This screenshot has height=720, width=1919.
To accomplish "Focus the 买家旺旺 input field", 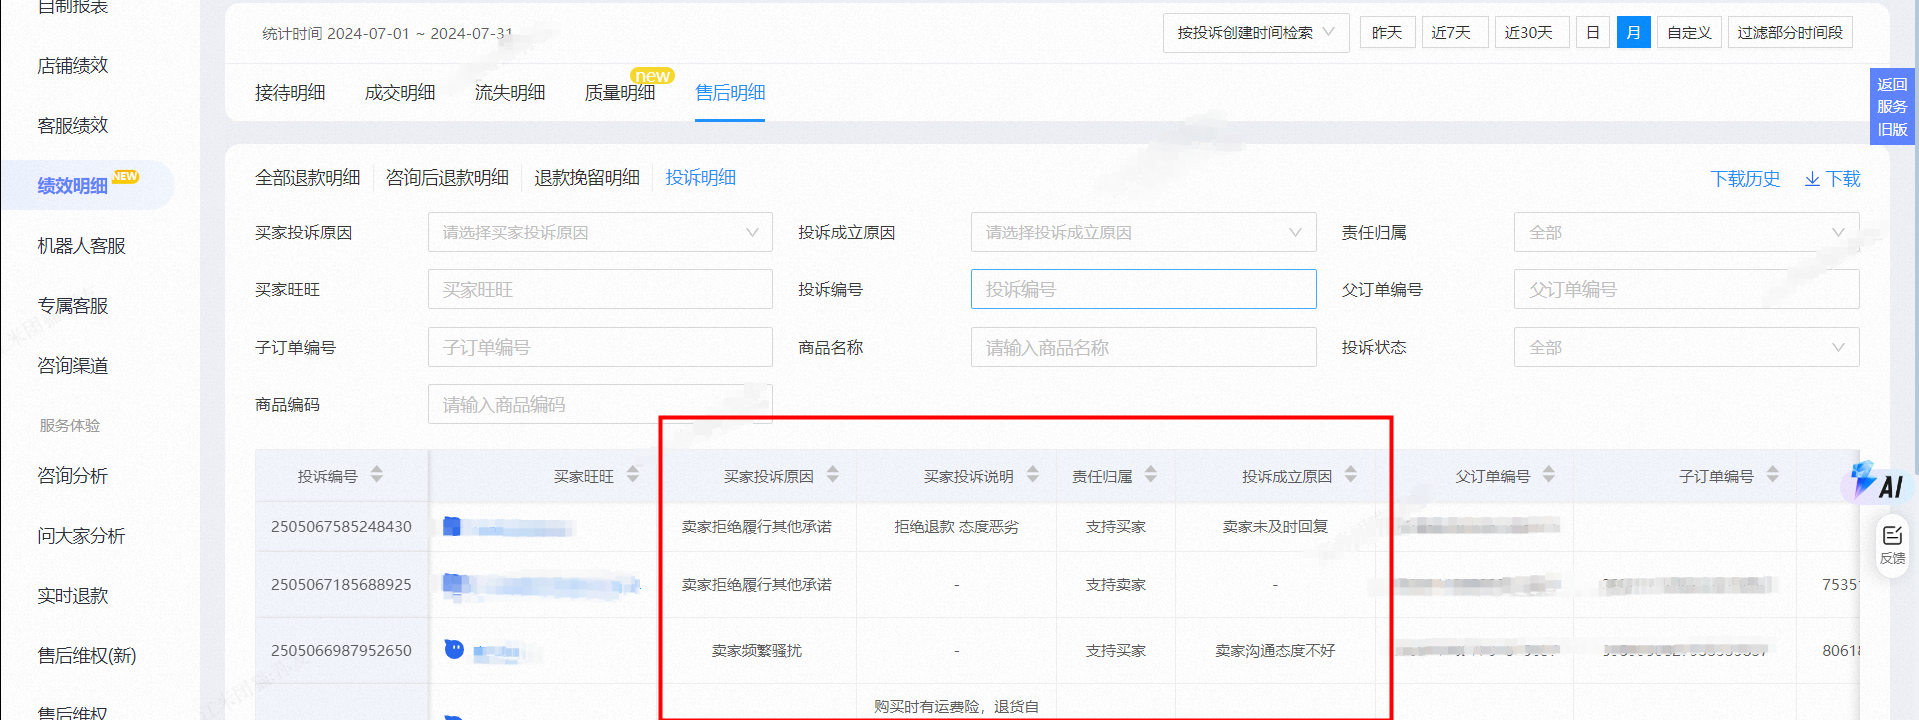I will (x=600, y=289).
